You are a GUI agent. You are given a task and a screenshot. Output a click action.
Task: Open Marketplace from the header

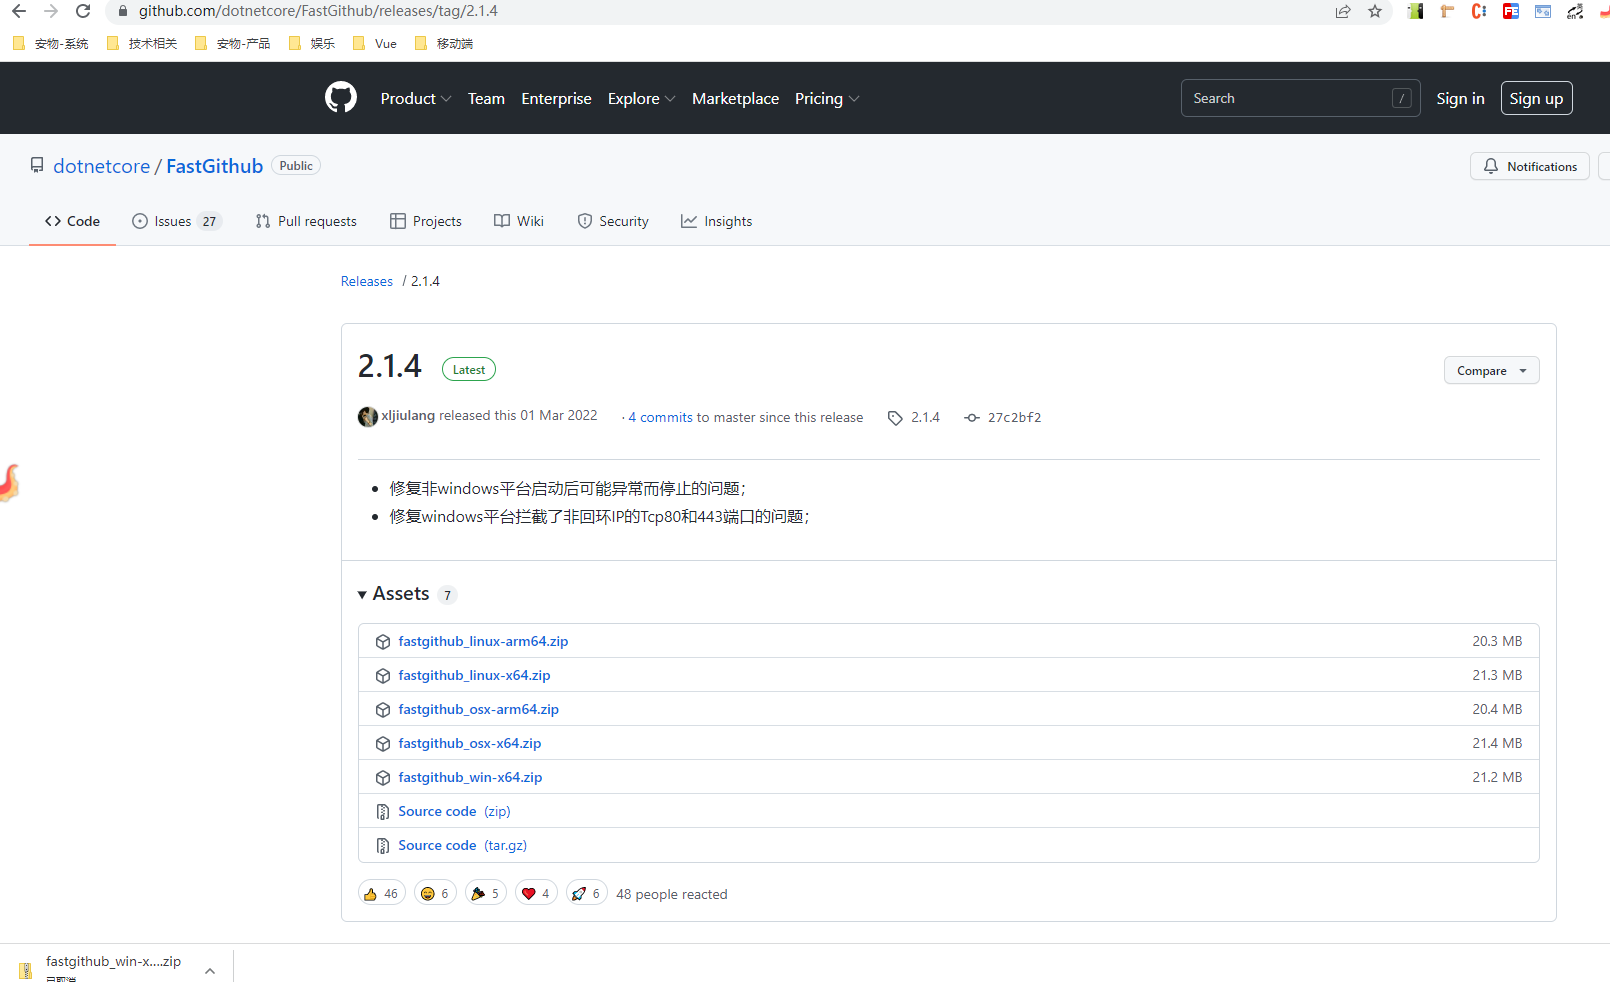[735, 98]
